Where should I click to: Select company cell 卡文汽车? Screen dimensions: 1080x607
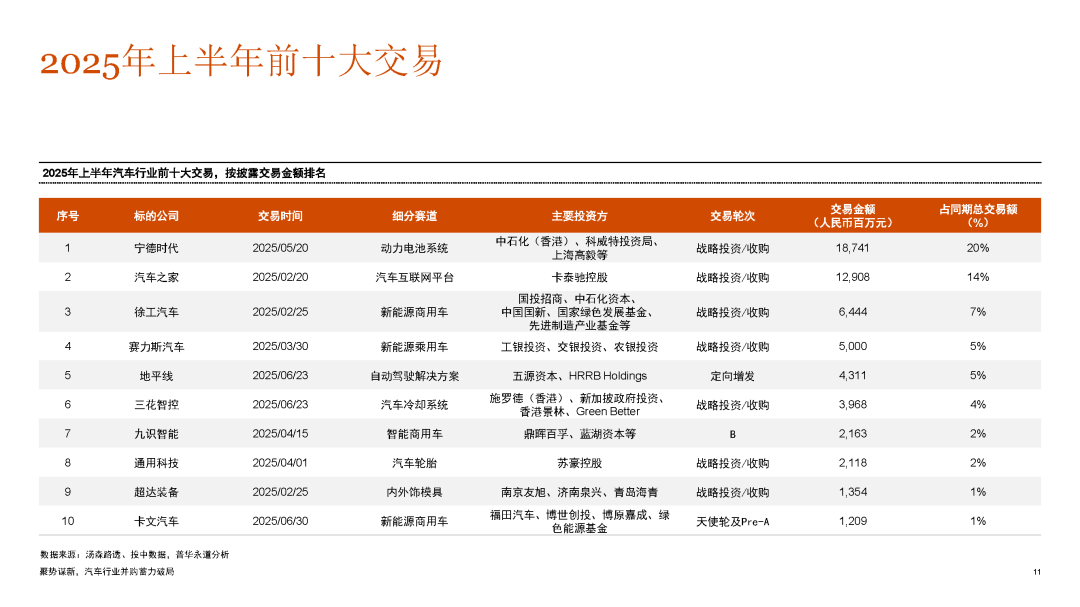click(156, 521)
